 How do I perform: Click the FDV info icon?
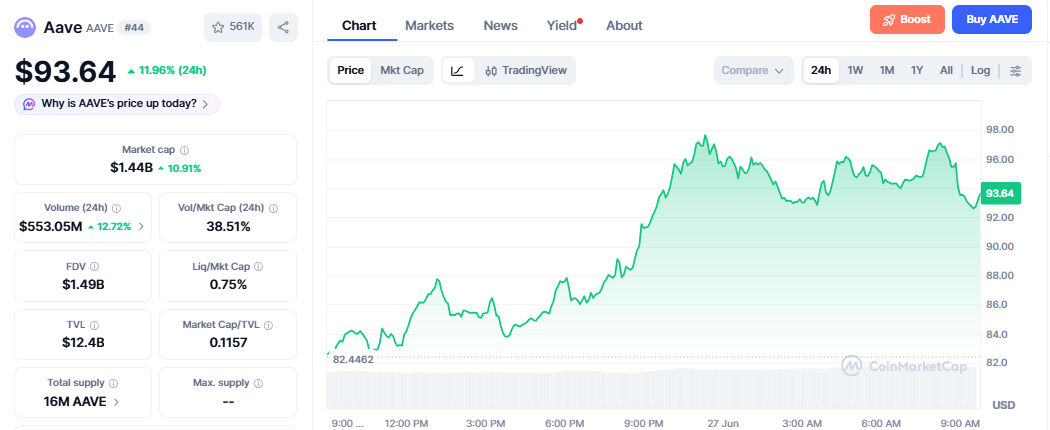coord(94,267)
